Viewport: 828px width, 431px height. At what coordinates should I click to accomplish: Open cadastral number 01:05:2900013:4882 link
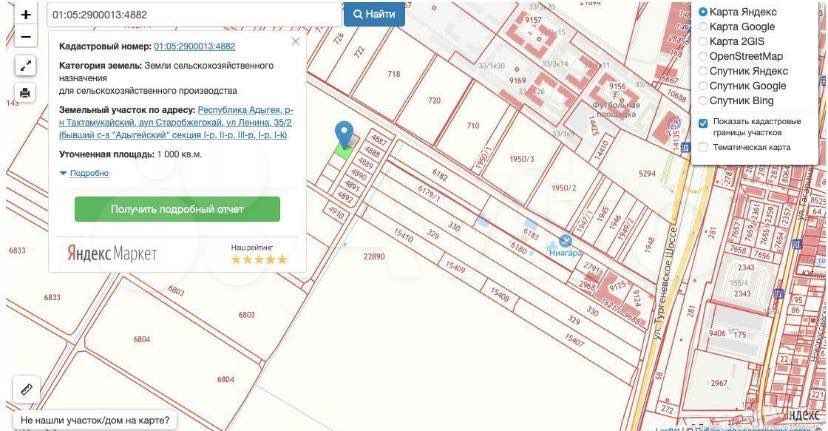point(194,46)
